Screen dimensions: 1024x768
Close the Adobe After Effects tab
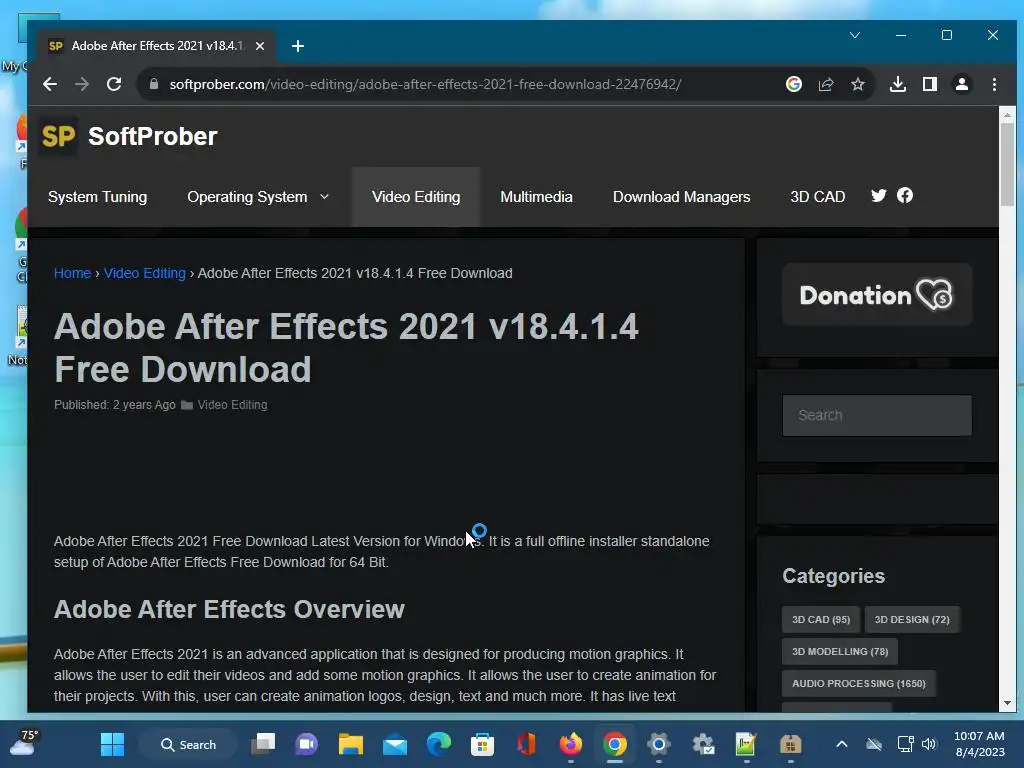point(260,46)
